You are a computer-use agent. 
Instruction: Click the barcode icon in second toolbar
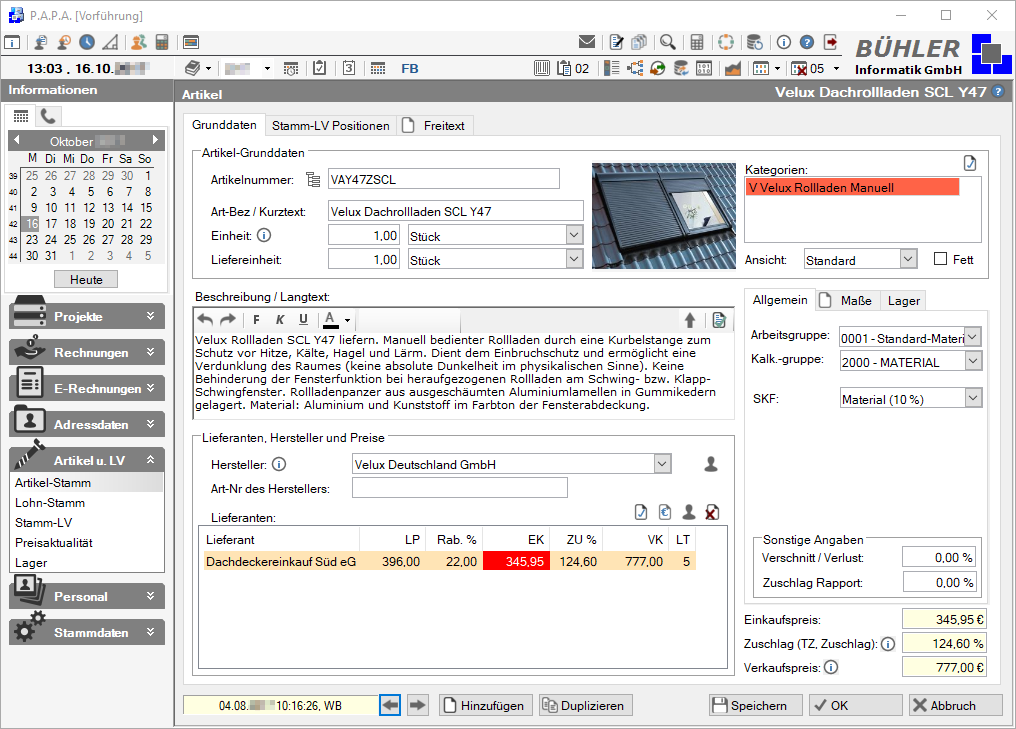point(542,68)
